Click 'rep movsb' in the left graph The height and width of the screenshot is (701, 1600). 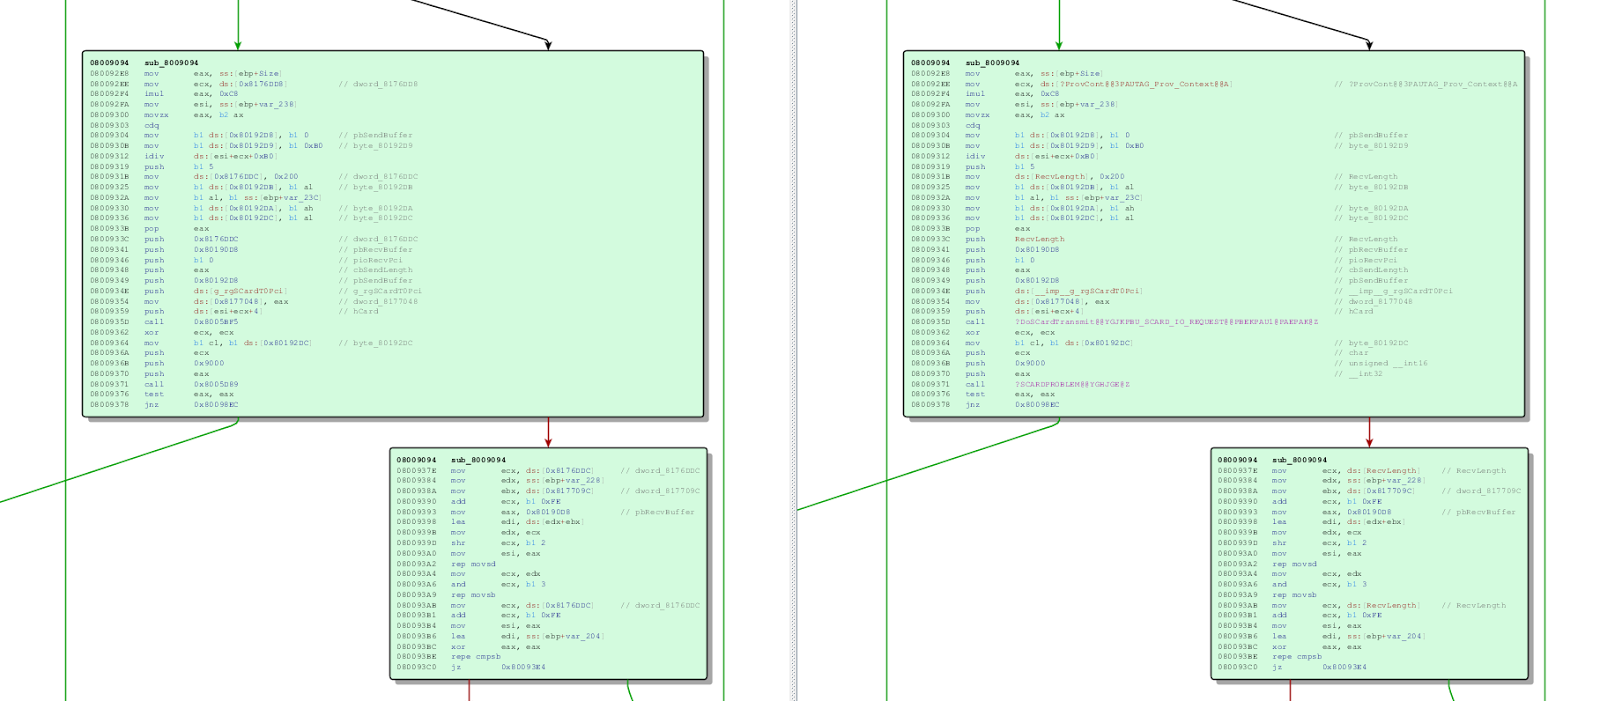(473, 595)
